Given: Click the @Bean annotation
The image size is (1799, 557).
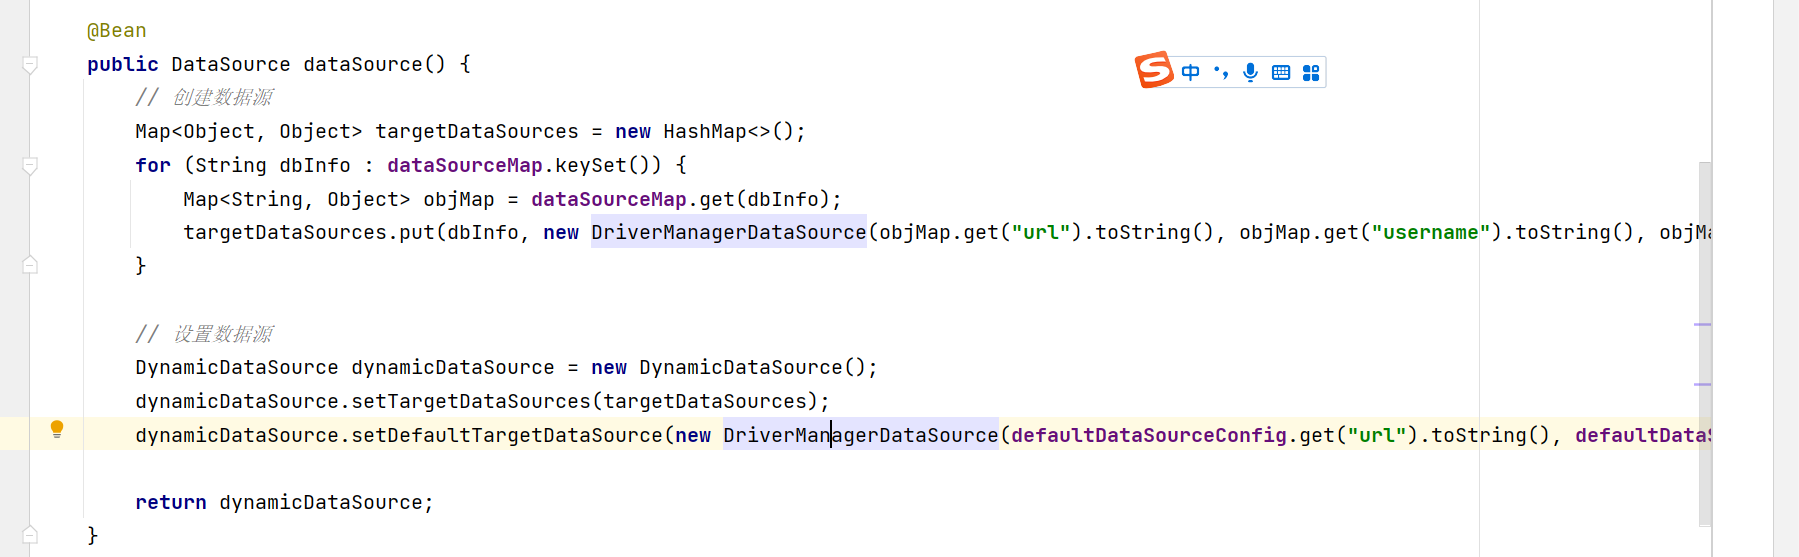Looking at the screenshot, I should 117,31.
